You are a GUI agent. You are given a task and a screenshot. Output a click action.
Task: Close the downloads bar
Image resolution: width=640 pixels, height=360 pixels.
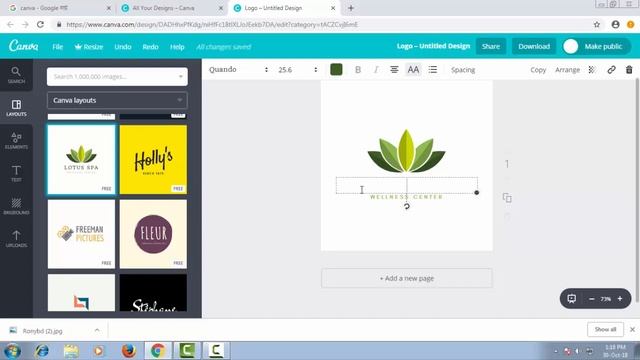pyautogui.click(x=632, y=329)
